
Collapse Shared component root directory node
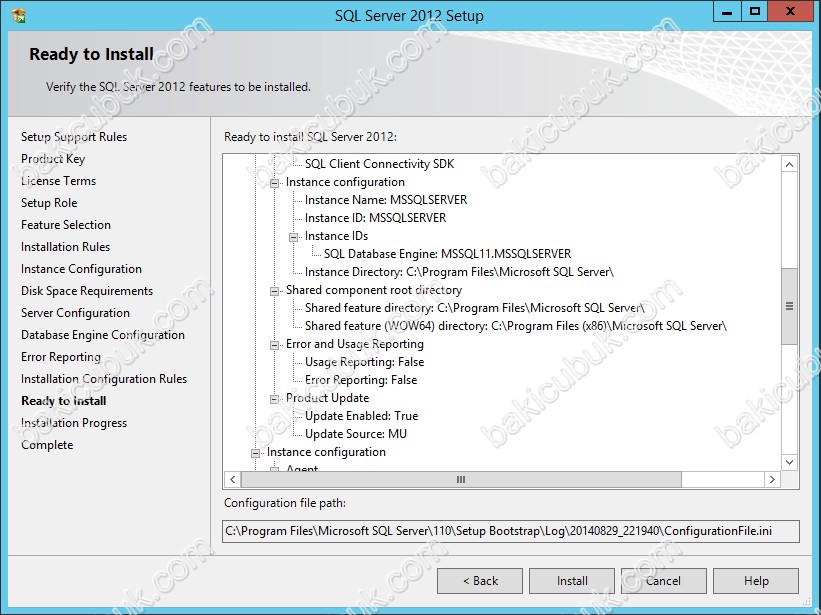click(x=274, y=291)
